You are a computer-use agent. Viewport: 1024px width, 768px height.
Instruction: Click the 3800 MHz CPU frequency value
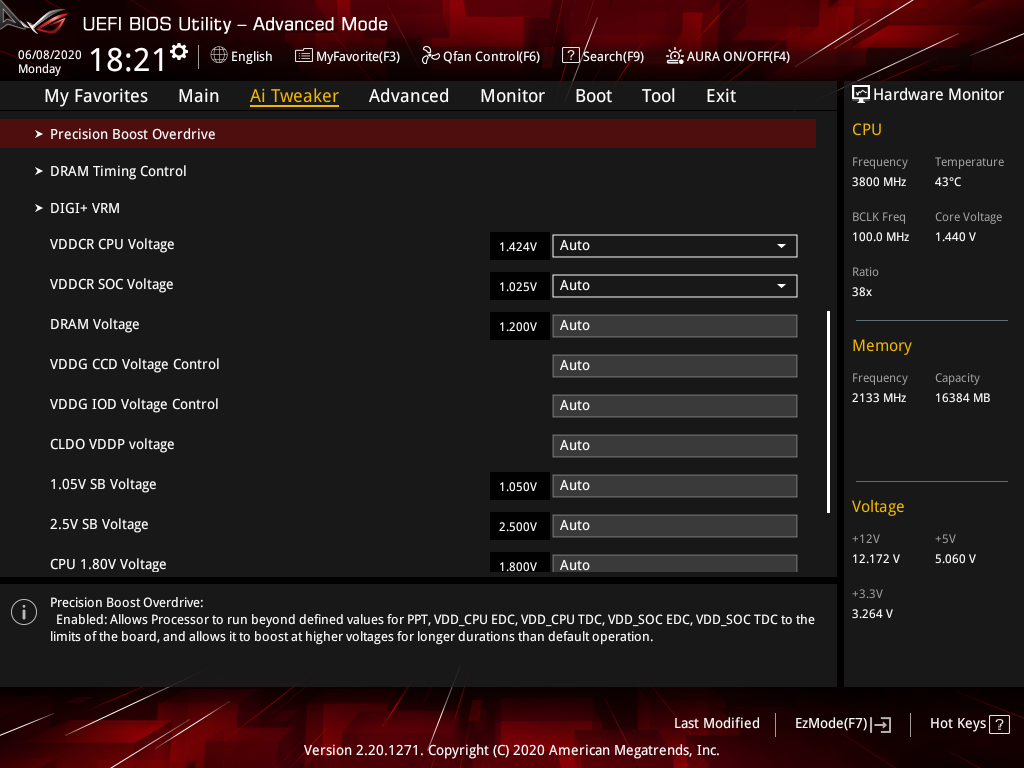(879, 182)
